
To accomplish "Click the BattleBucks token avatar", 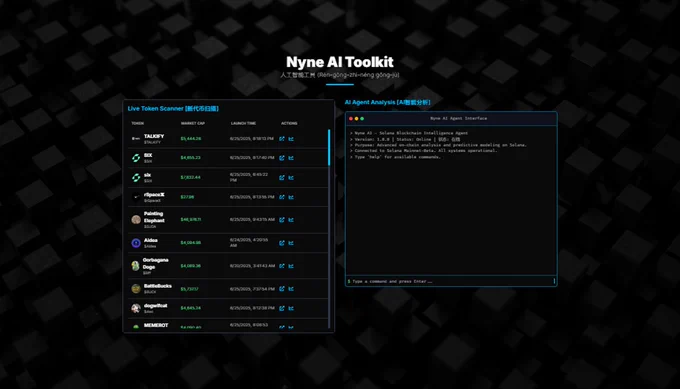I will click(136, 288).
